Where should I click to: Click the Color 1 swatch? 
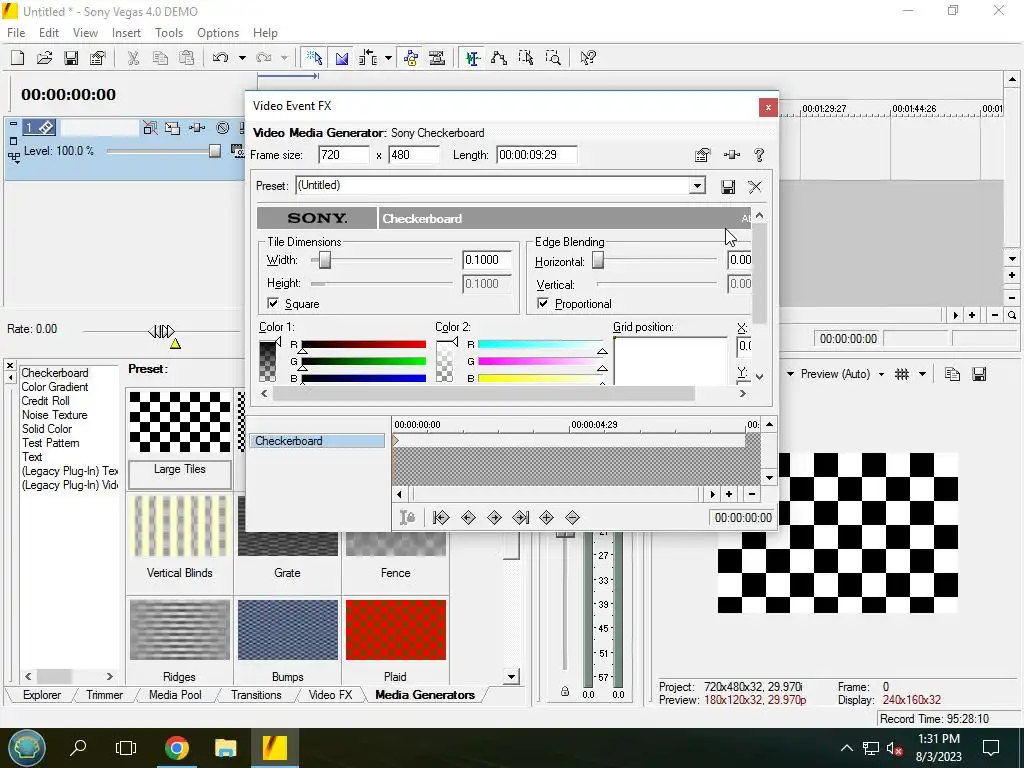(268, 360)
